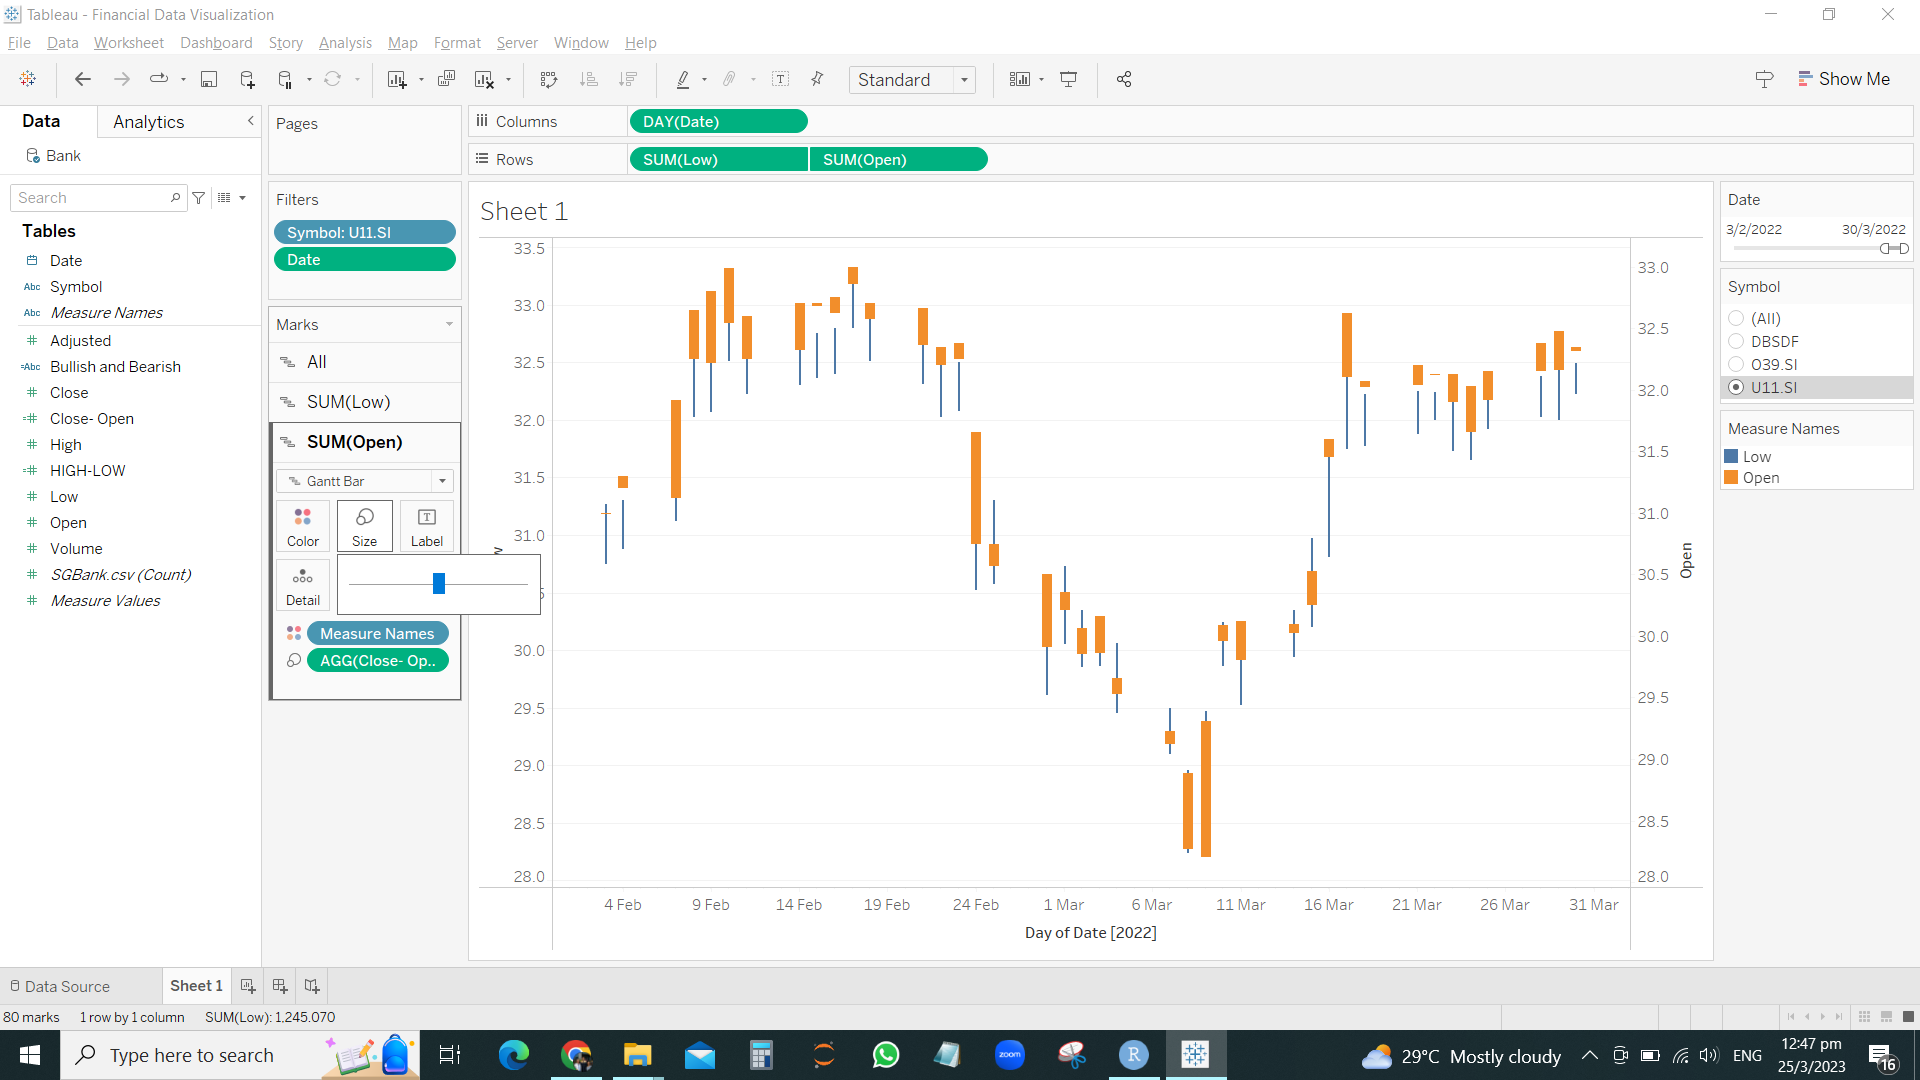Image resolution: width=1920 pixels, height=1080 pixels.
Task: Open the Analysis menu
Action: tap(345, 42)
